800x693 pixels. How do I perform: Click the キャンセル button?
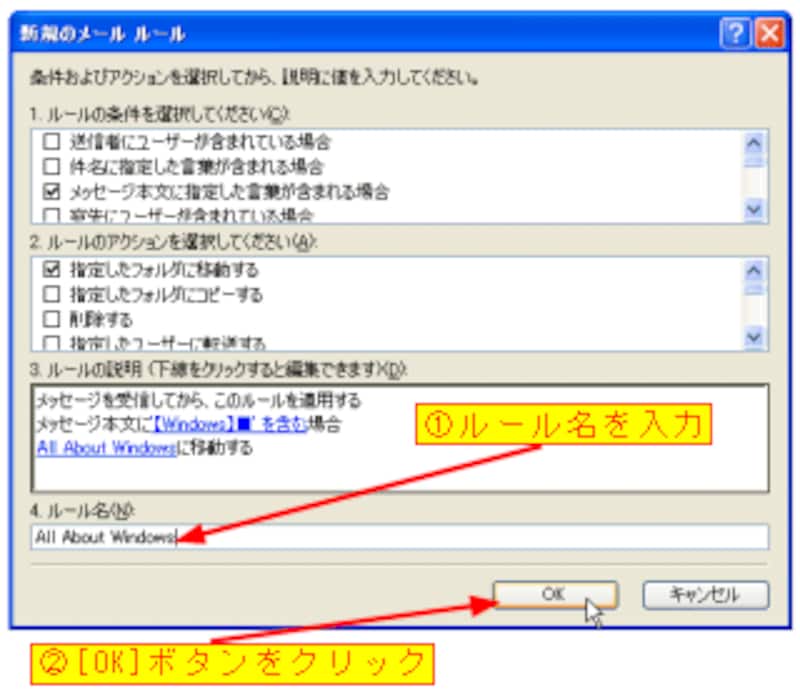tap(706, 595)
